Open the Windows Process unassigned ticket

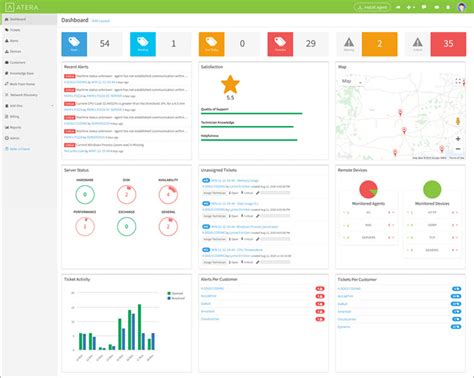coord(244,227)
